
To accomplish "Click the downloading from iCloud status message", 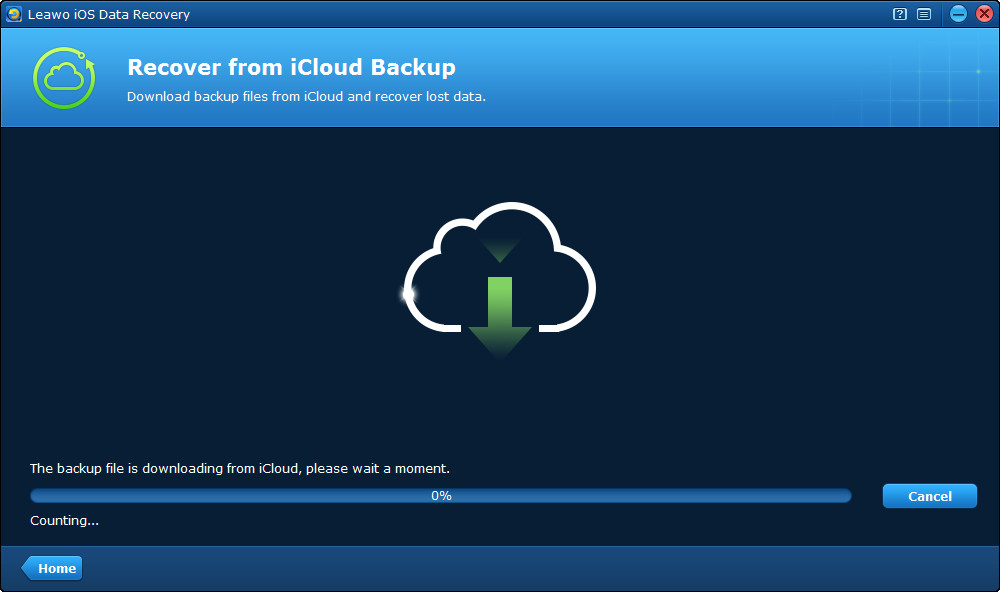I will [240, 468].
